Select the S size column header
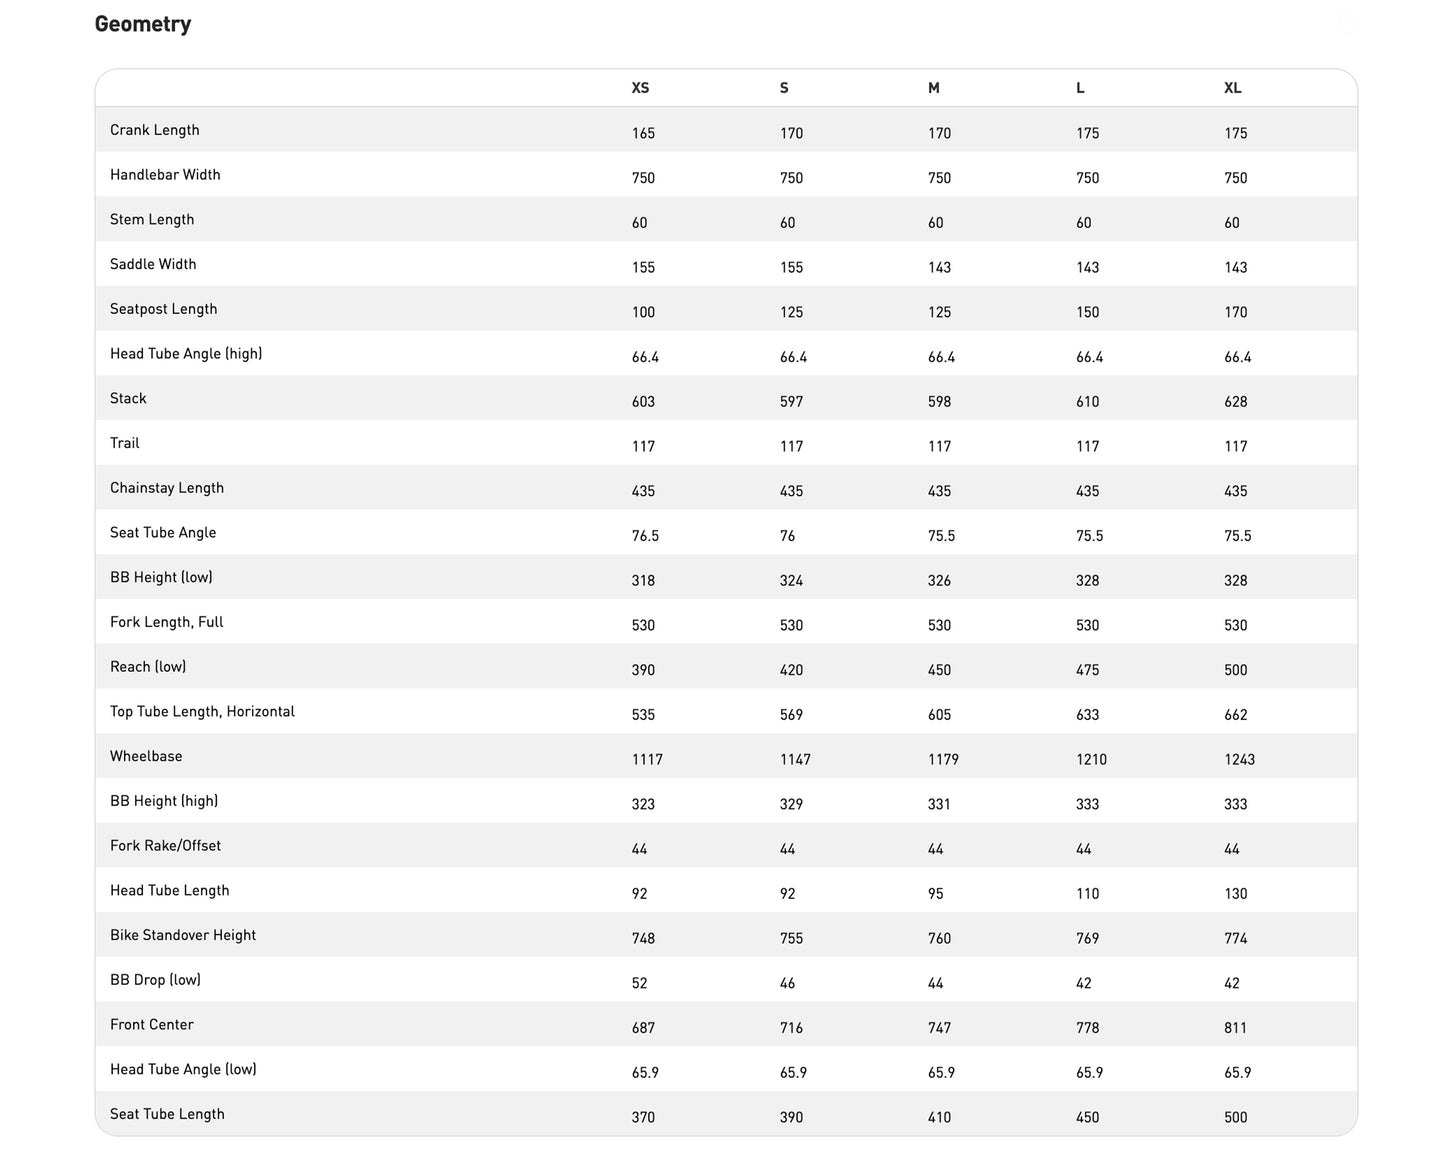 (784, 88)
